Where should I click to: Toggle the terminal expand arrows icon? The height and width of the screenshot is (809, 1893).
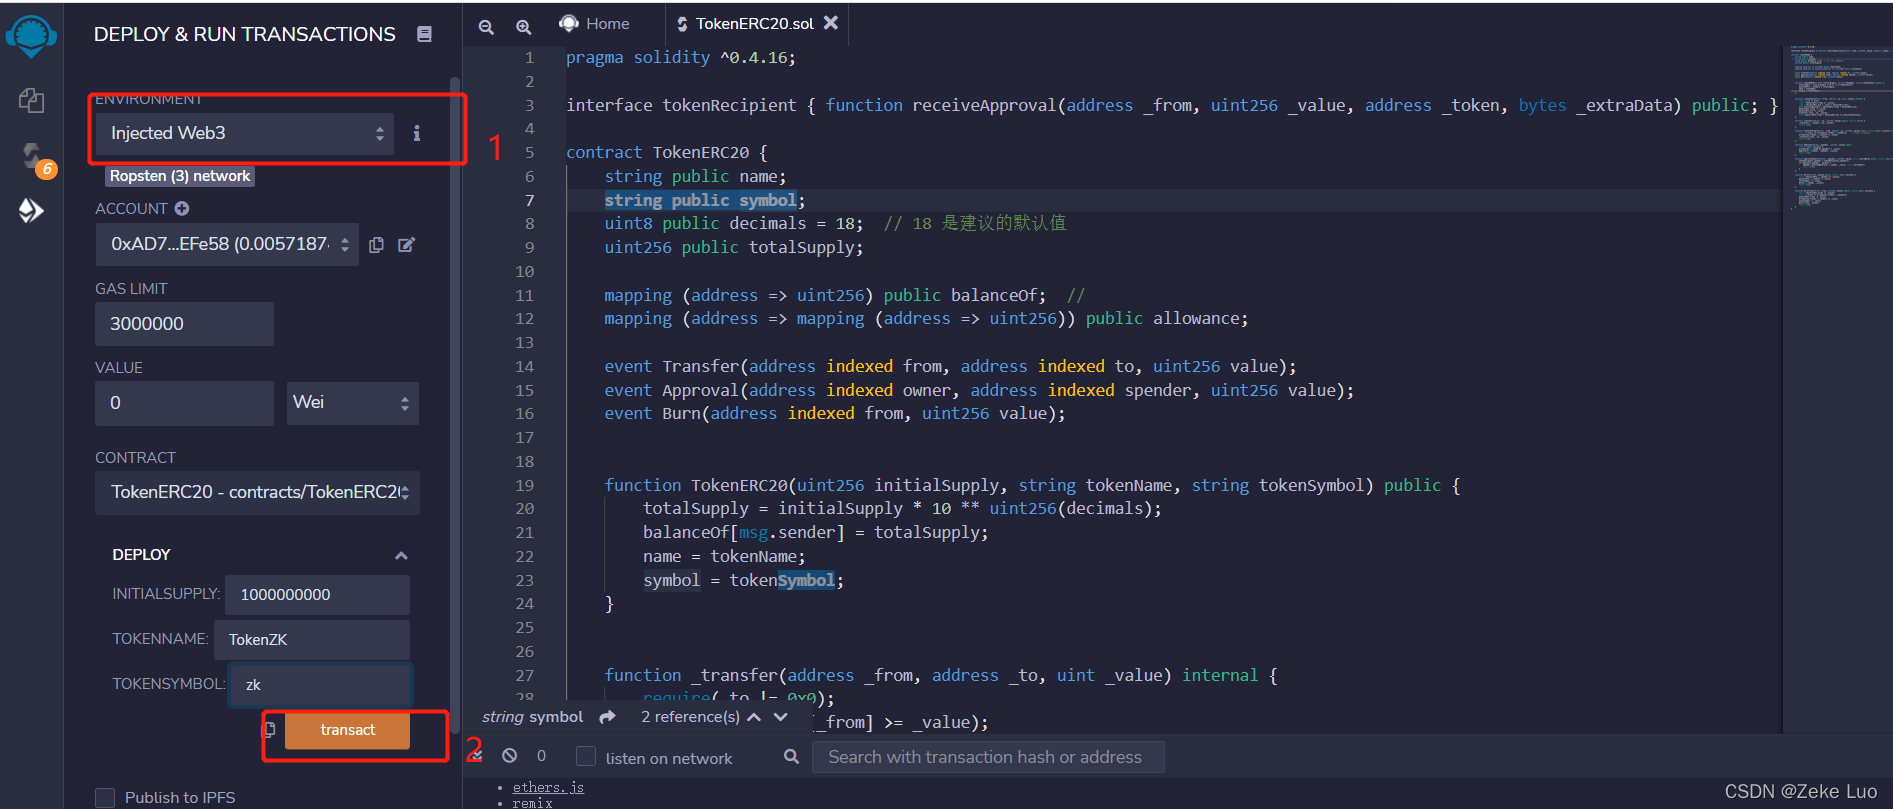(x=476, y=756)
